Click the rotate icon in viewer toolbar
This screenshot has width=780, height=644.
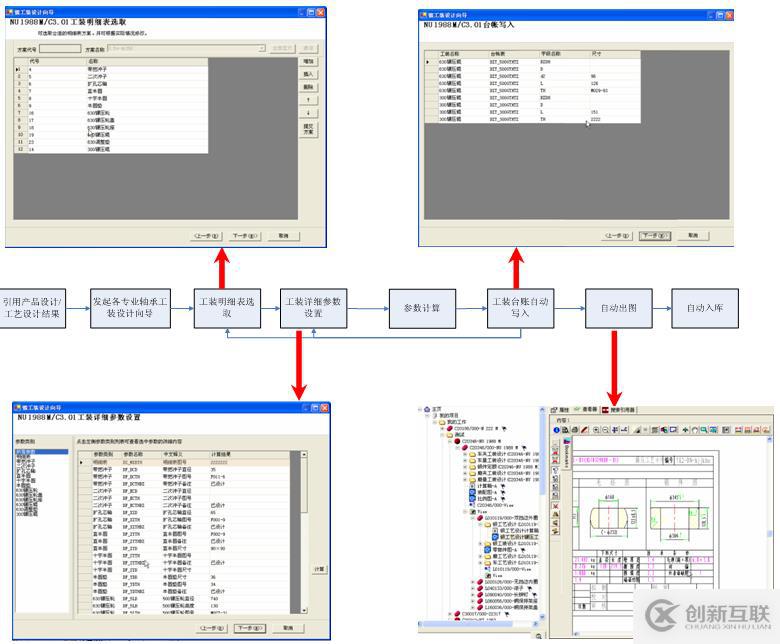695,430
